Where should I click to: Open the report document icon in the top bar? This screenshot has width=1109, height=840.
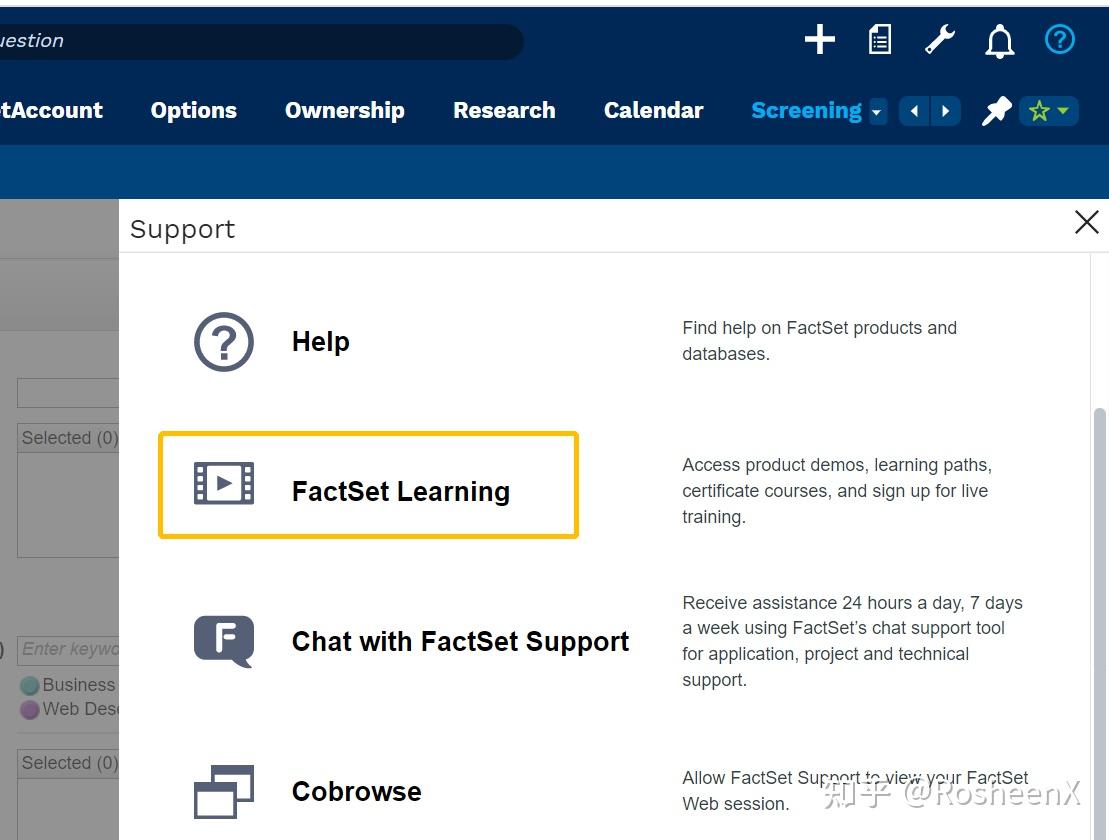(879, 39)
